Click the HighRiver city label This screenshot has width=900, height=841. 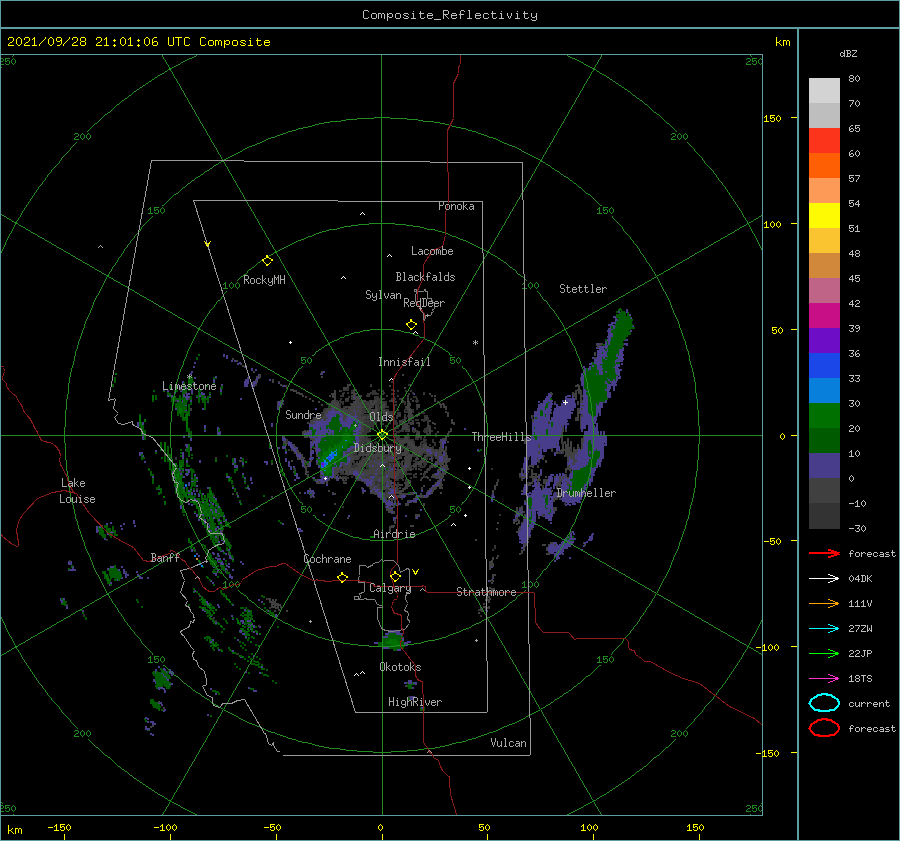pos(415,702)
